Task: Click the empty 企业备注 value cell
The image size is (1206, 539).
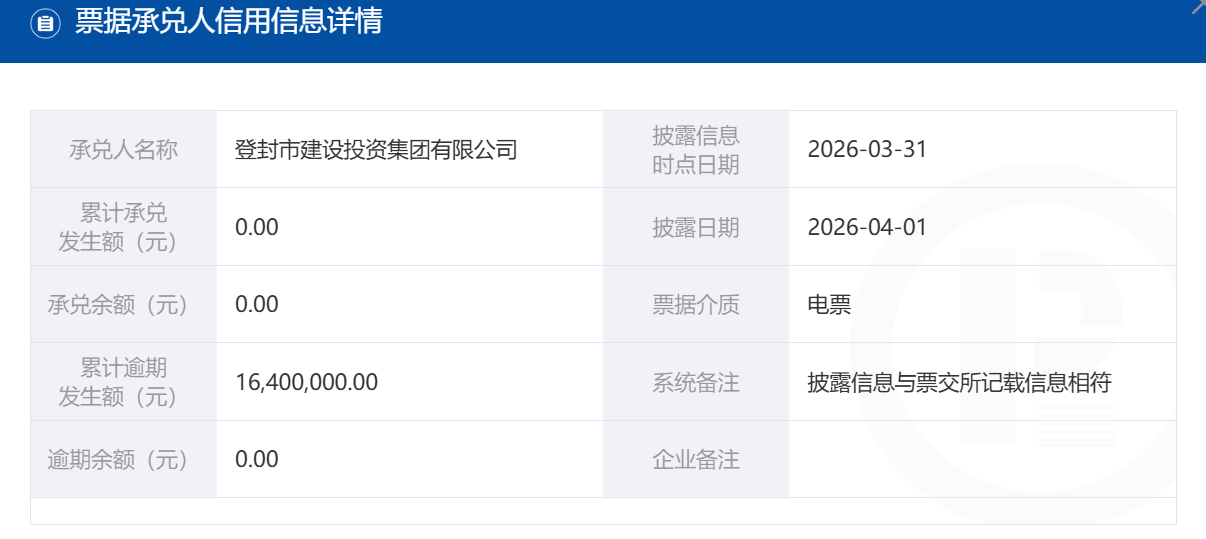Action: click(x=980, y=459)
